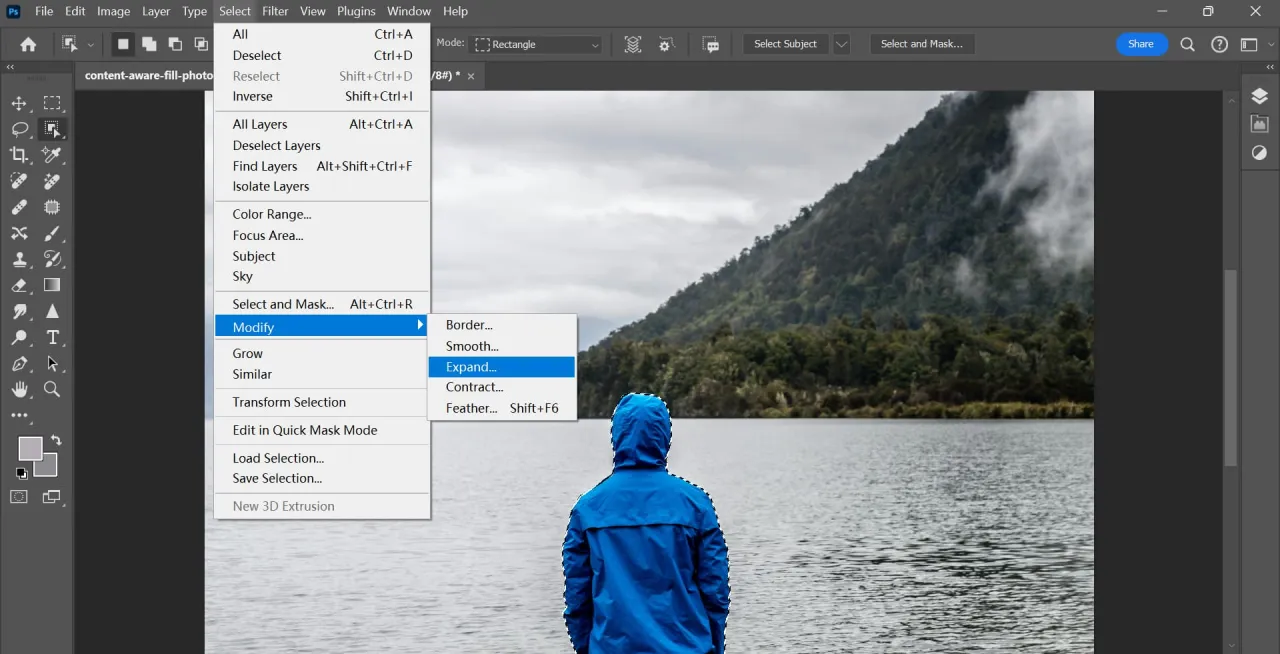Choose Expand from the Modify submenu
Image resolution: width=1280 pixels, height=654 pixels.
click(469, 367)
